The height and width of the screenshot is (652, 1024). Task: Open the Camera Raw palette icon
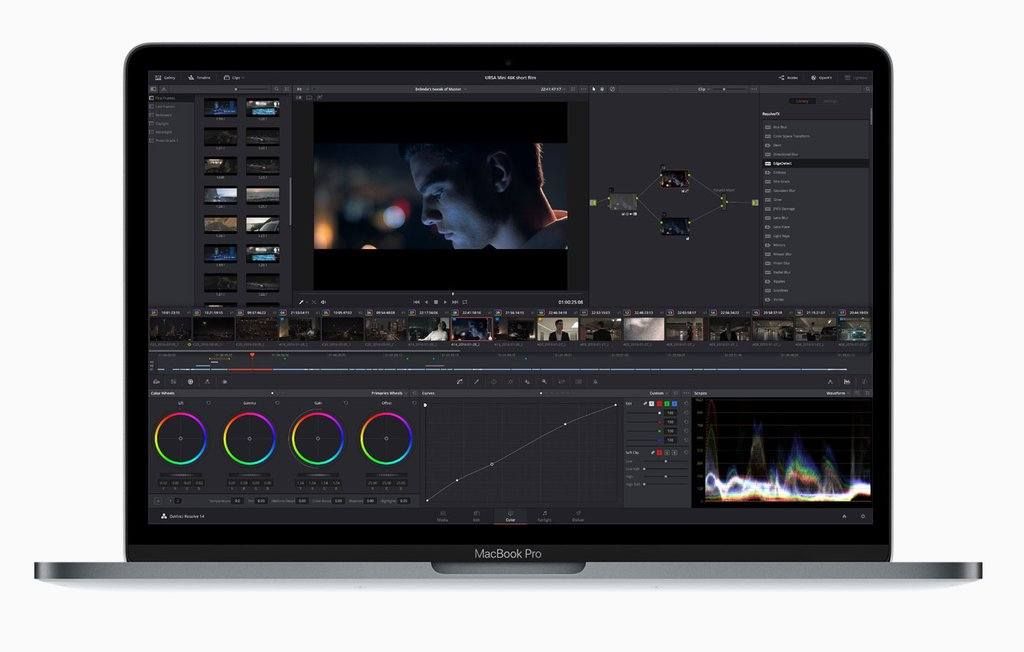coord(156,382)
